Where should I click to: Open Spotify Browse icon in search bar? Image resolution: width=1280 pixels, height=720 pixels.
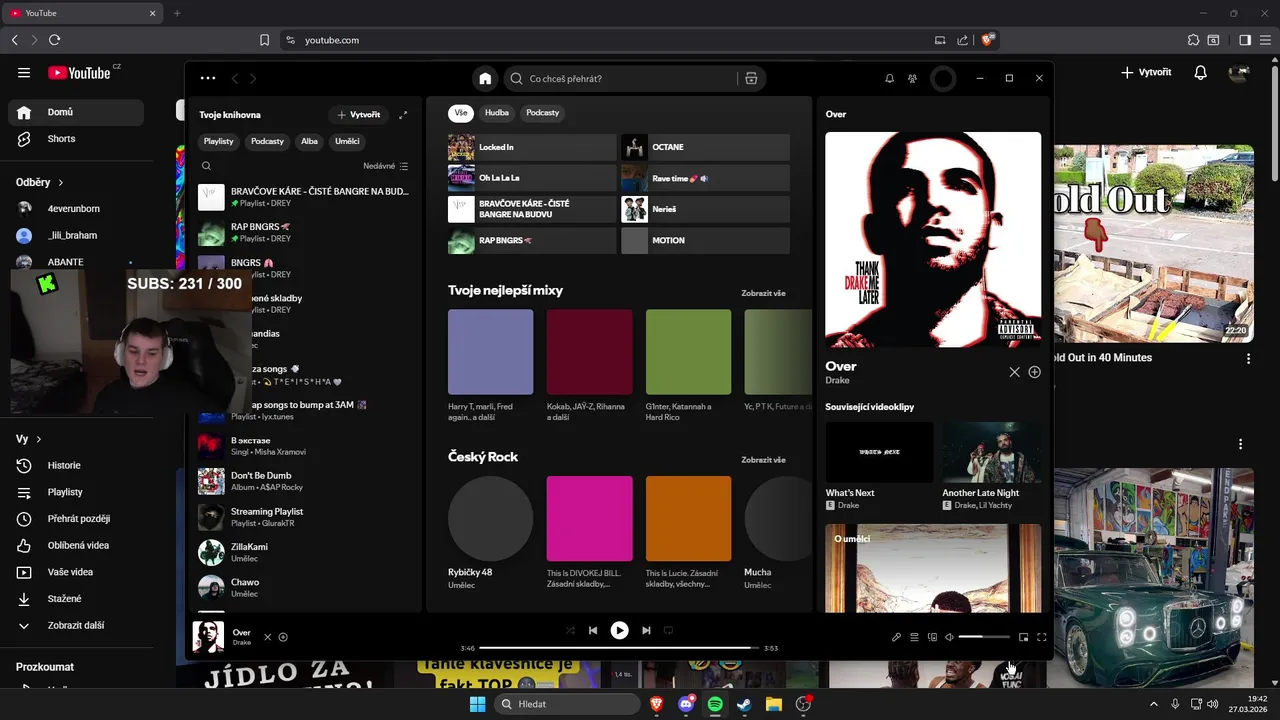click(x=751, y=78)
